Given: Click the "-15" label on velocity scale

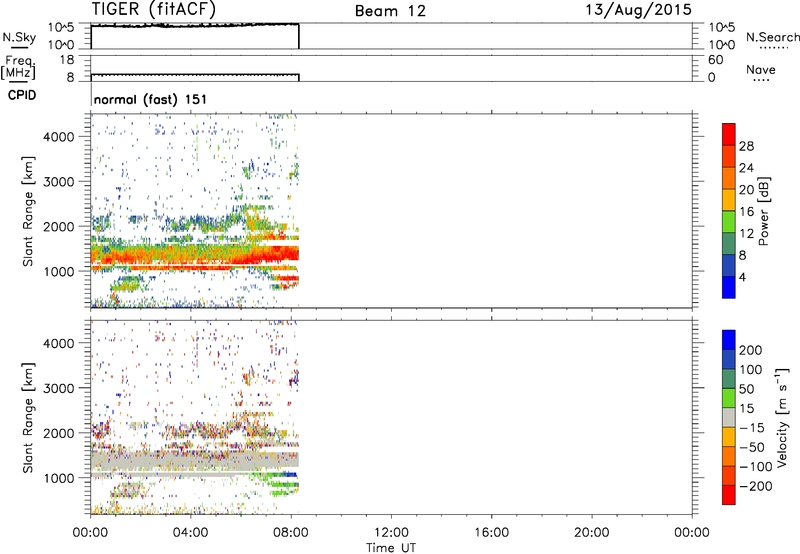Looking at the screenshot, I should click(x=752, y=428).
